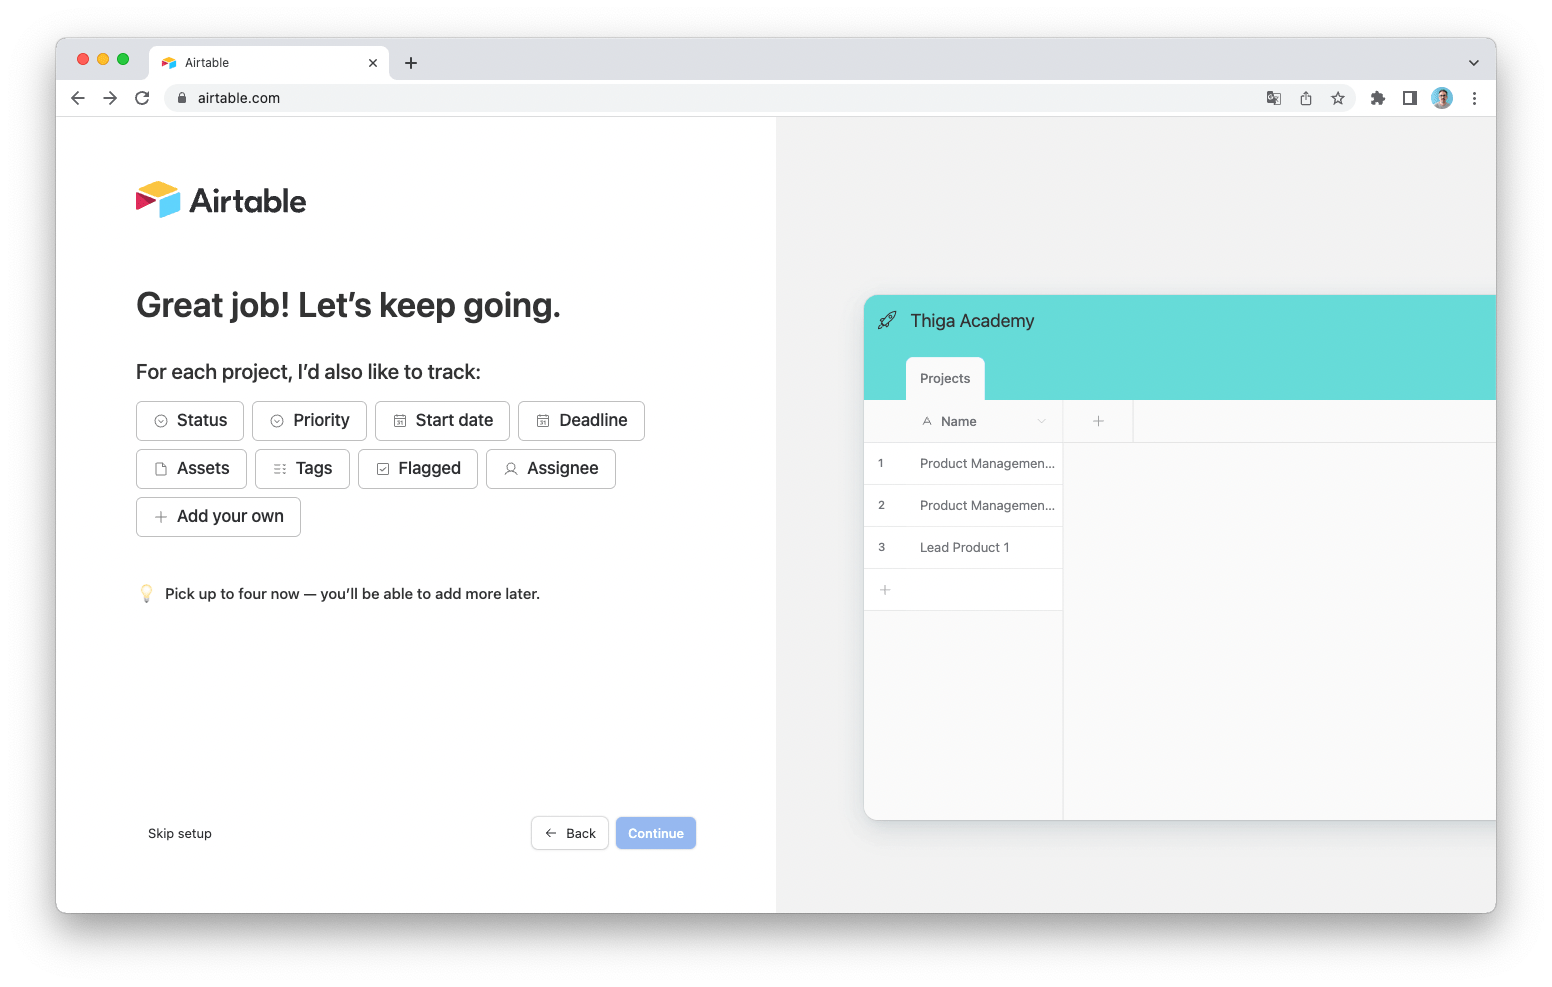Reload the page
Screen dimensions: 1552x987
tap(142, 98)
